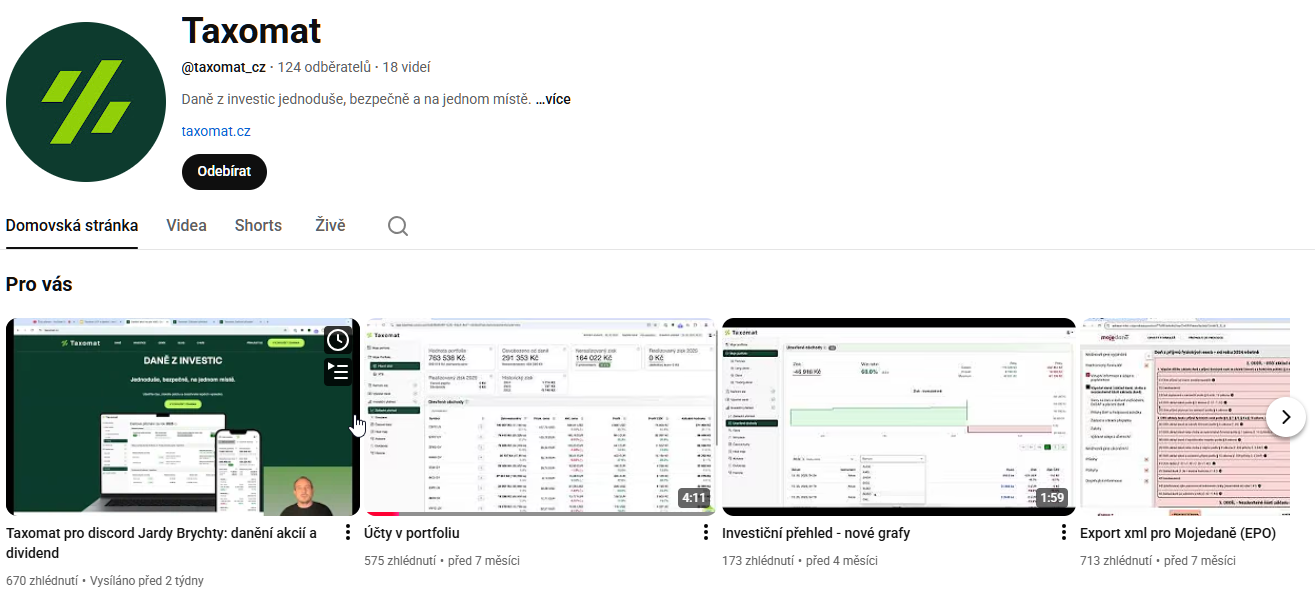This screenshot has height=603, width=1315.
Task: Play the Účty v portfoliu video thumbnail
Action: [540, 416]
